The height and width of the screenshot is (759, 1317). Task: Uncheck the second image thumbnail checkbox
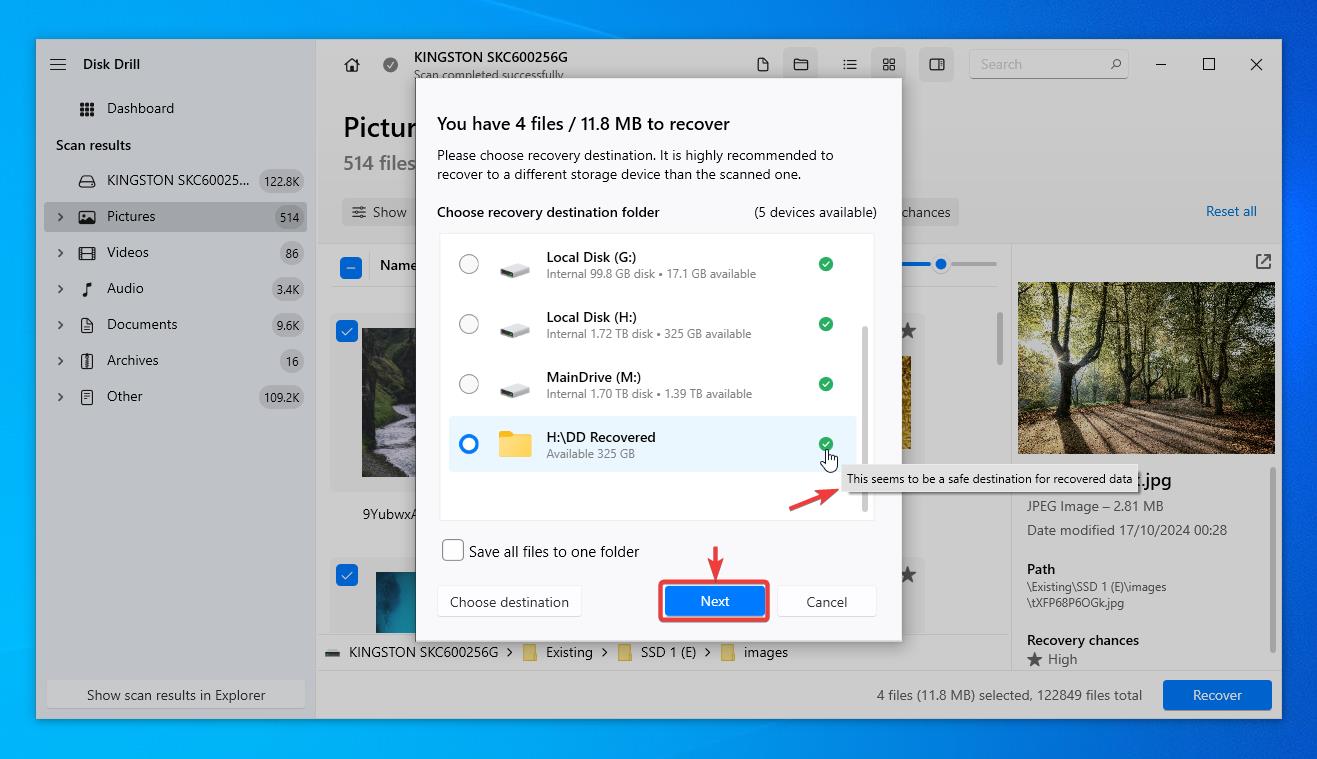point(347,575)
